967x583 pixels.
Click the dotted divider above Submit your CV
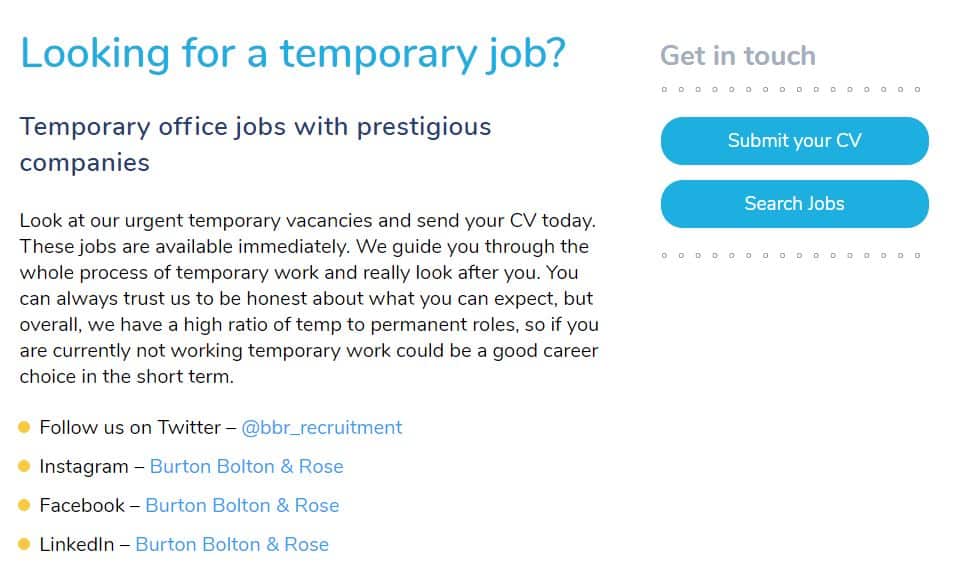pyautogui.click(x=791, y=89)
